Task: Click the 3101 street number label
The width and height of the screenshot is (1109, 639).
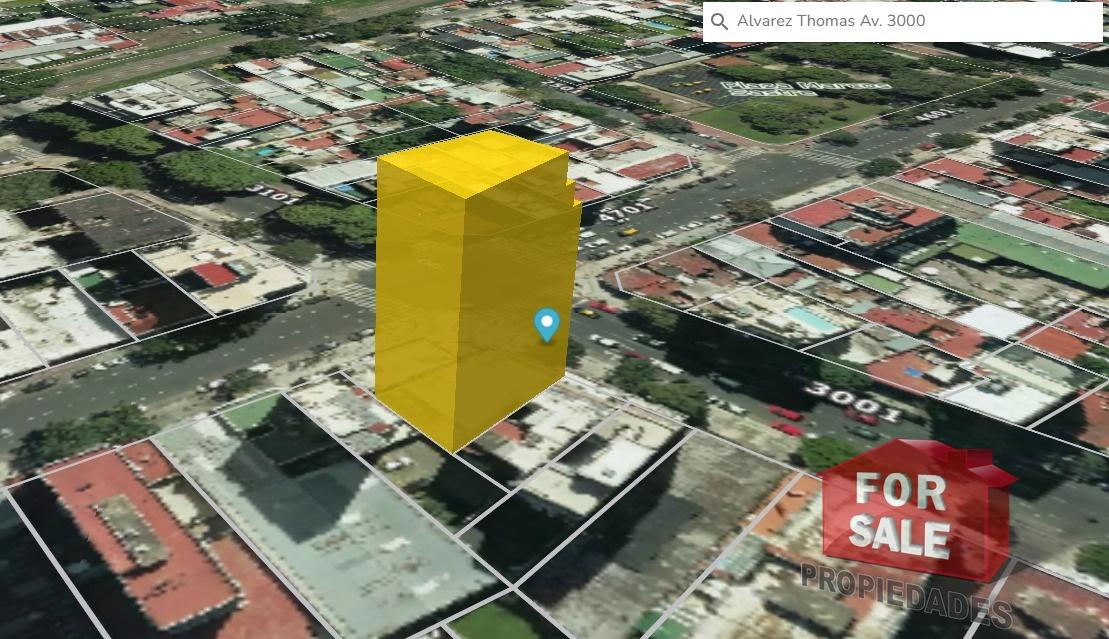Action: point(274,194)
